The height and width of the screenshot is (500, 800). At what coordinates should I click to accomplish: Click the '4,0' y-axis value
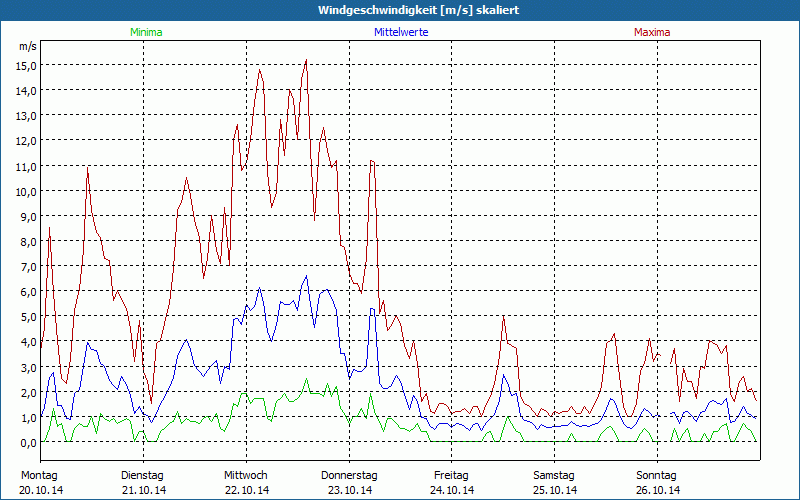[x=30, y=342]
